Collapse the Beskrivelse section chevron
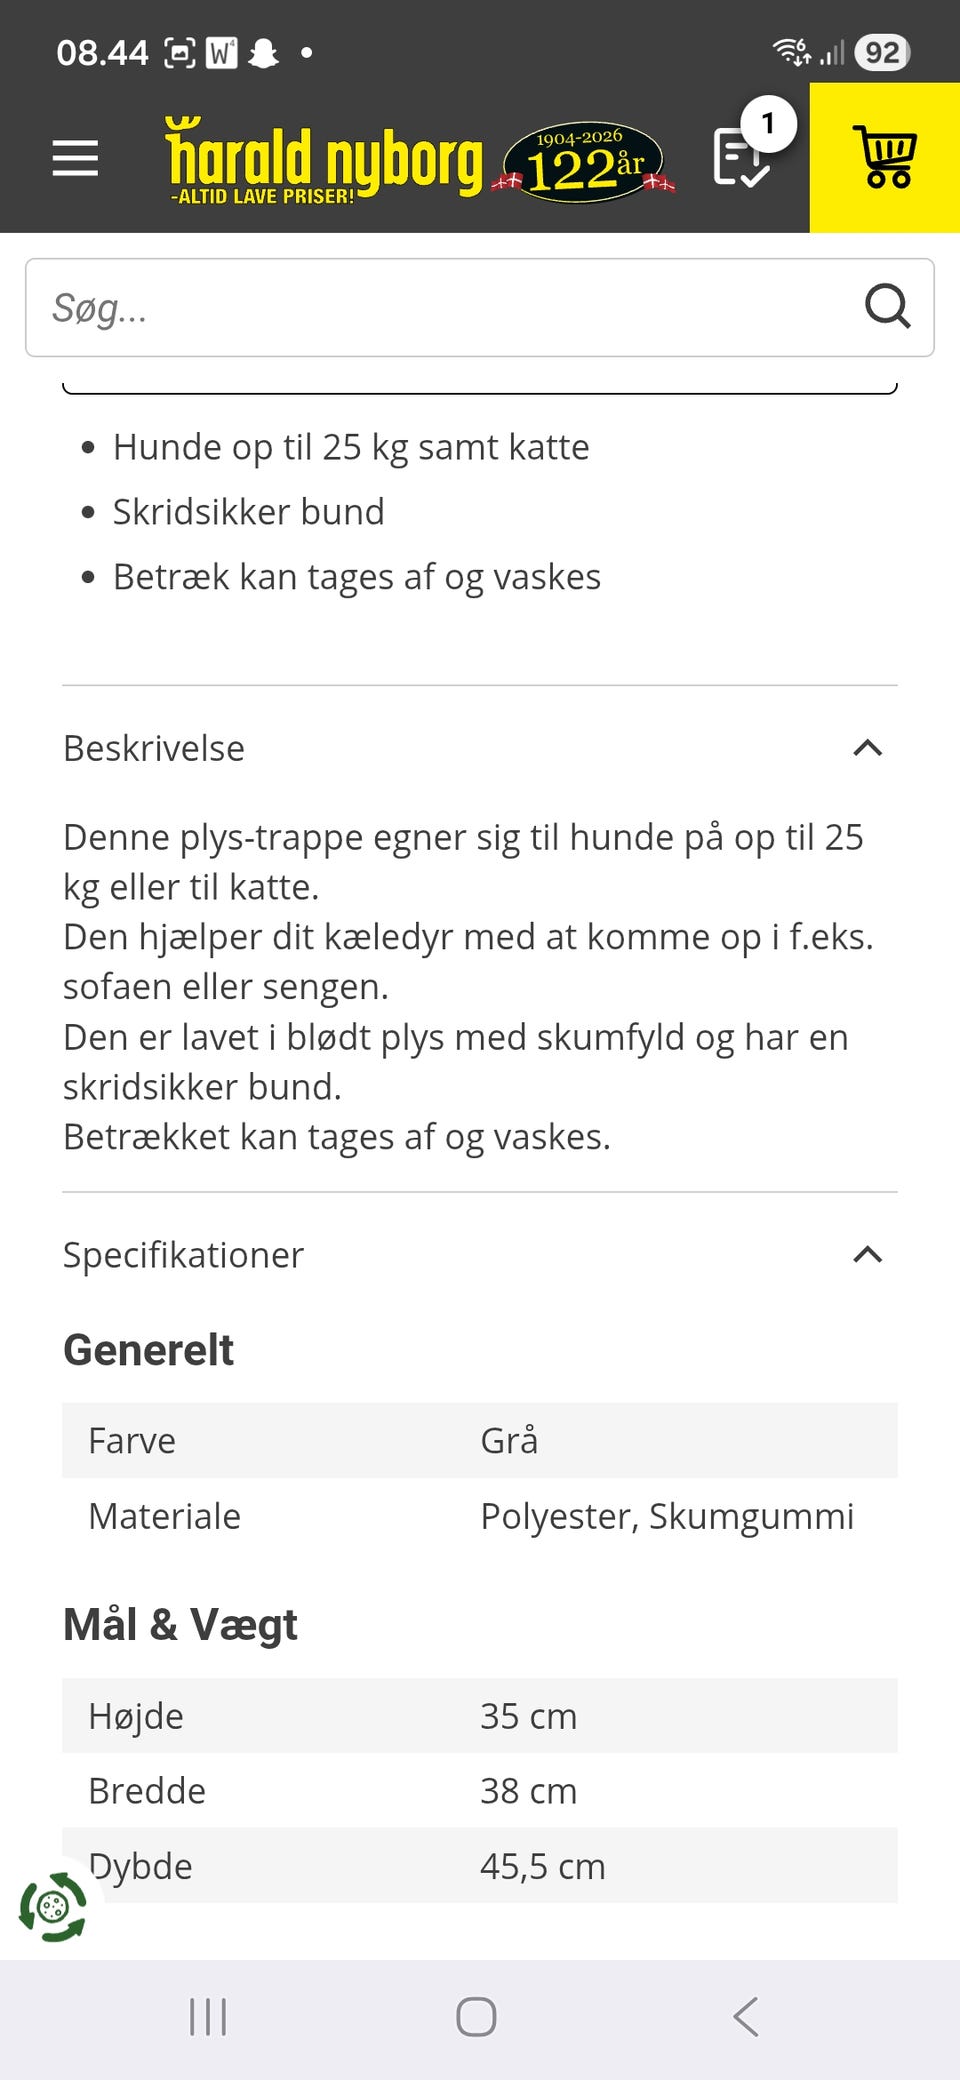 tap(867, 748)
